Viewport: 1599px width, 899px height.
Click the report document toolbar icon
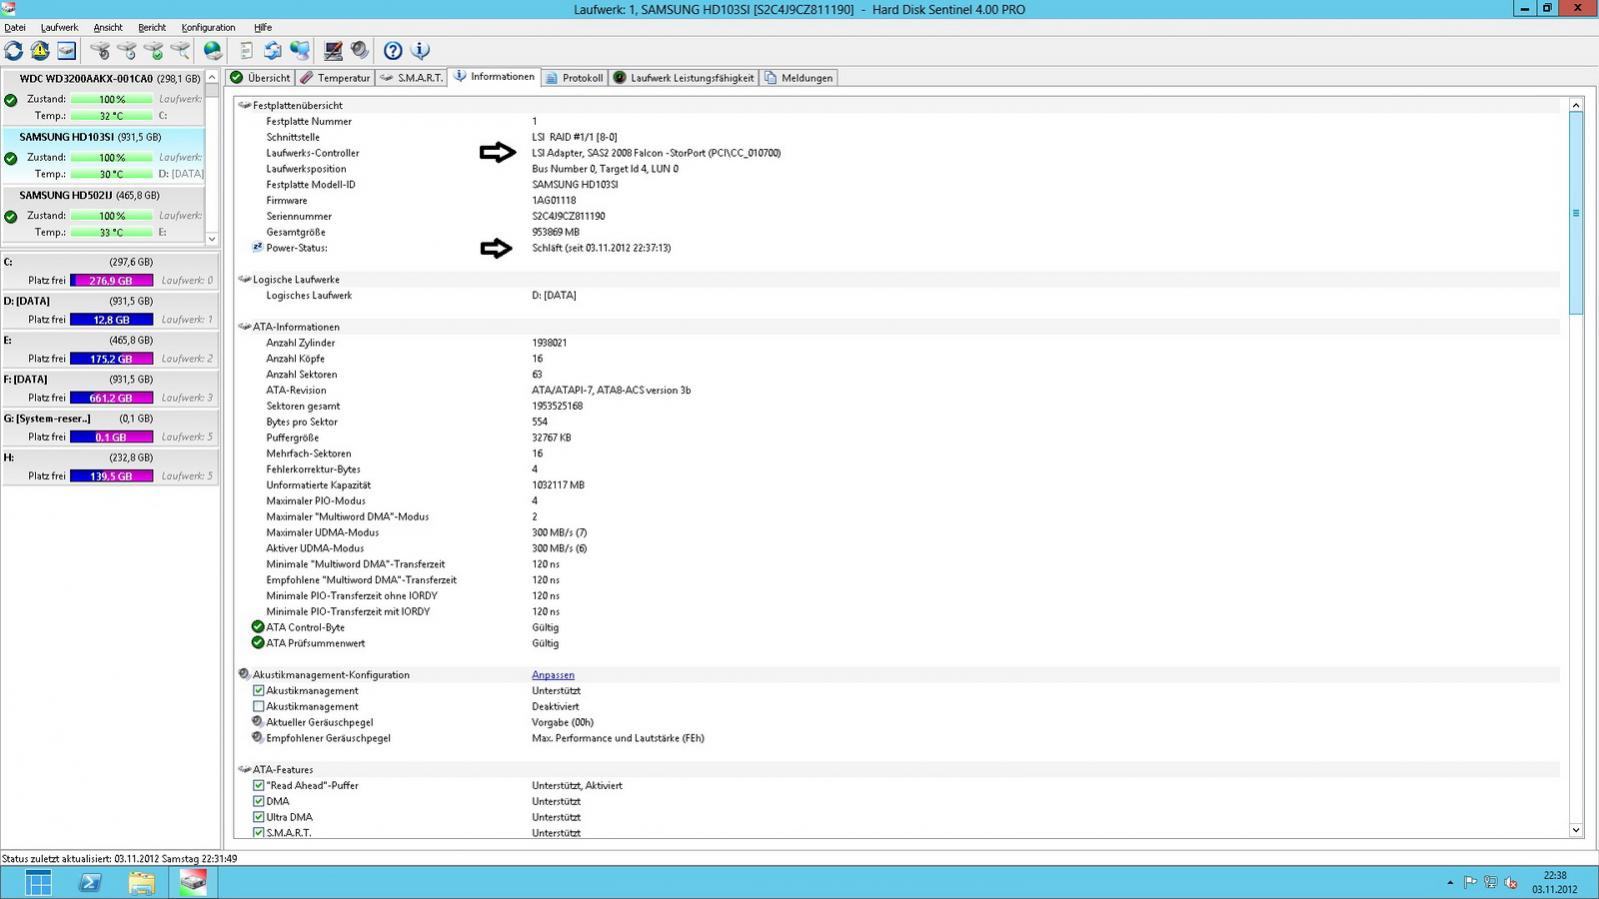point(246,50)
